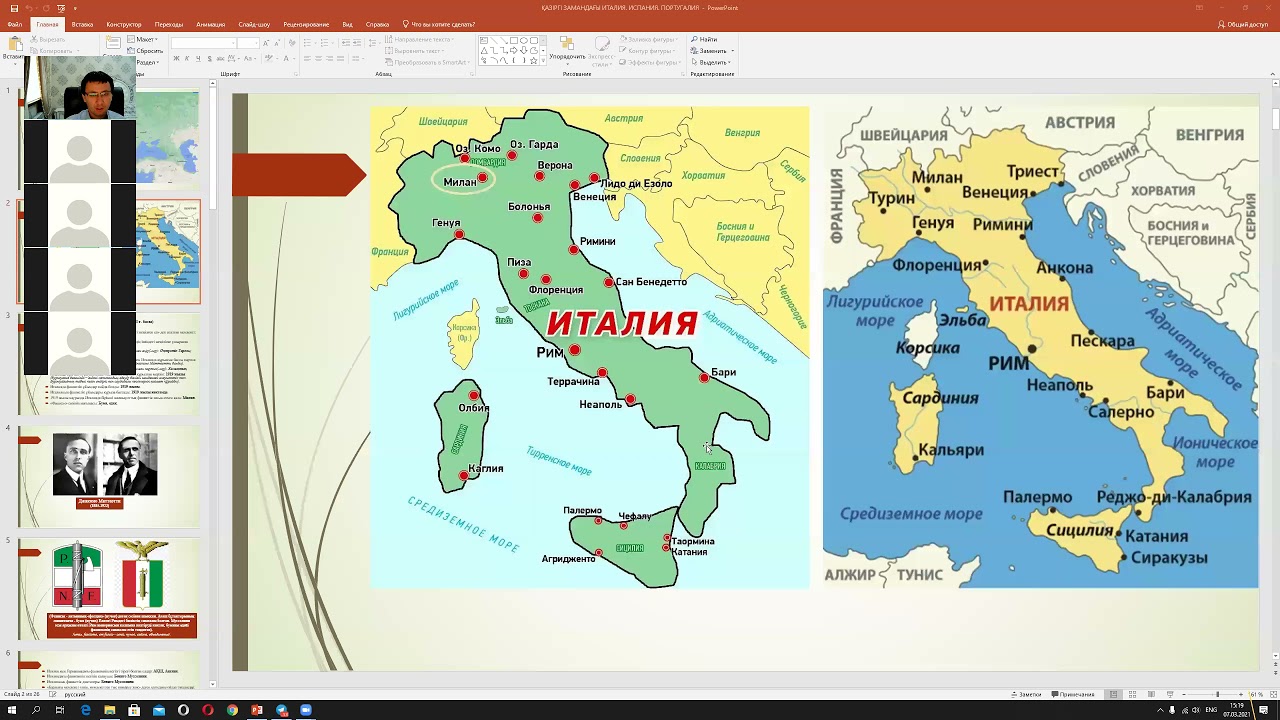Viewport: 1280px width, 720px height.
Task: Expand the shapes gallery with its More arrow
Action: point(543,61)
